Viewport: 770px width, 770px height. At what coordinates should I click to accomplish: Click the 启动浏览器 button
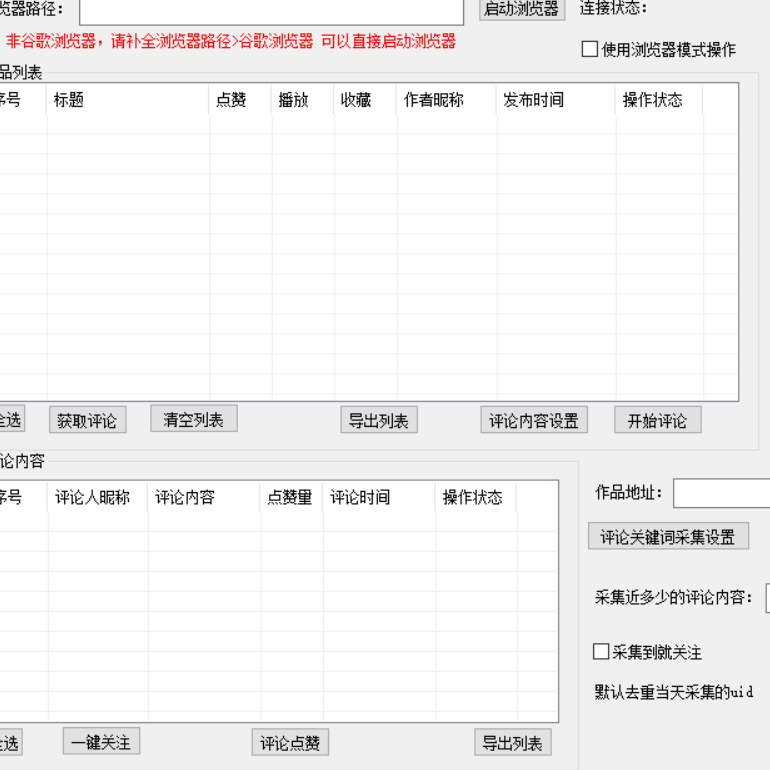pos(521,9)
